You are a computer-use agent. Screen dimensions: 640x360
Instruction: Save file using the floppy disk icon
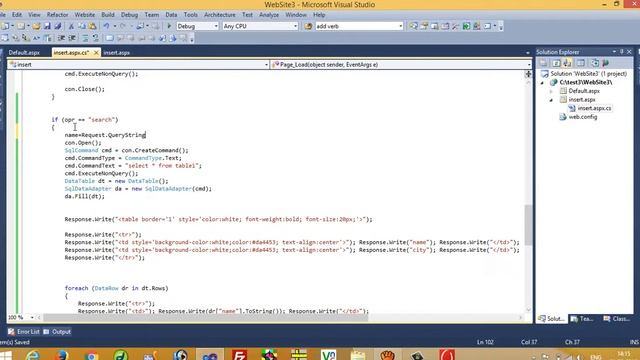47,26
